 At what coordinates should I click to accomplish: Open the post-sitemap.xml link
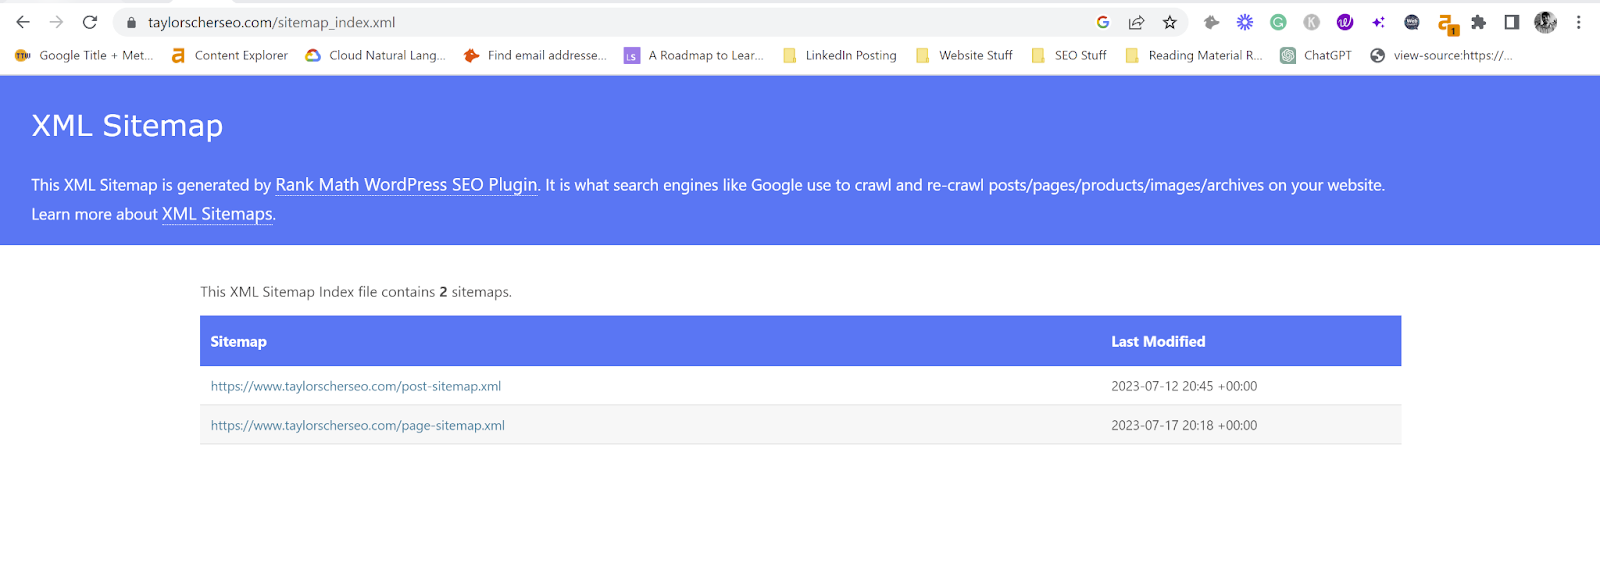coord(356,386)
